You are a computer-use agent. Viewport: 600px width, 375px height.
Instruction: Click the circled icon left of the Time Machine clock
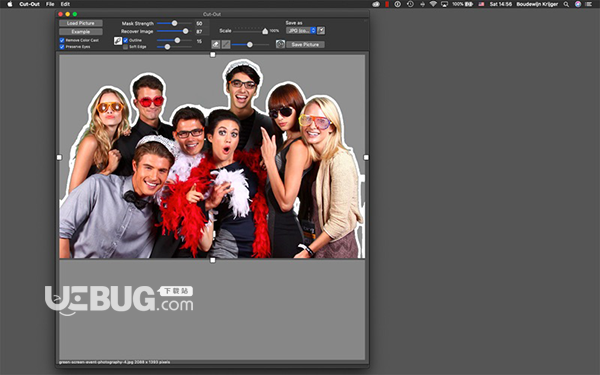398,4
